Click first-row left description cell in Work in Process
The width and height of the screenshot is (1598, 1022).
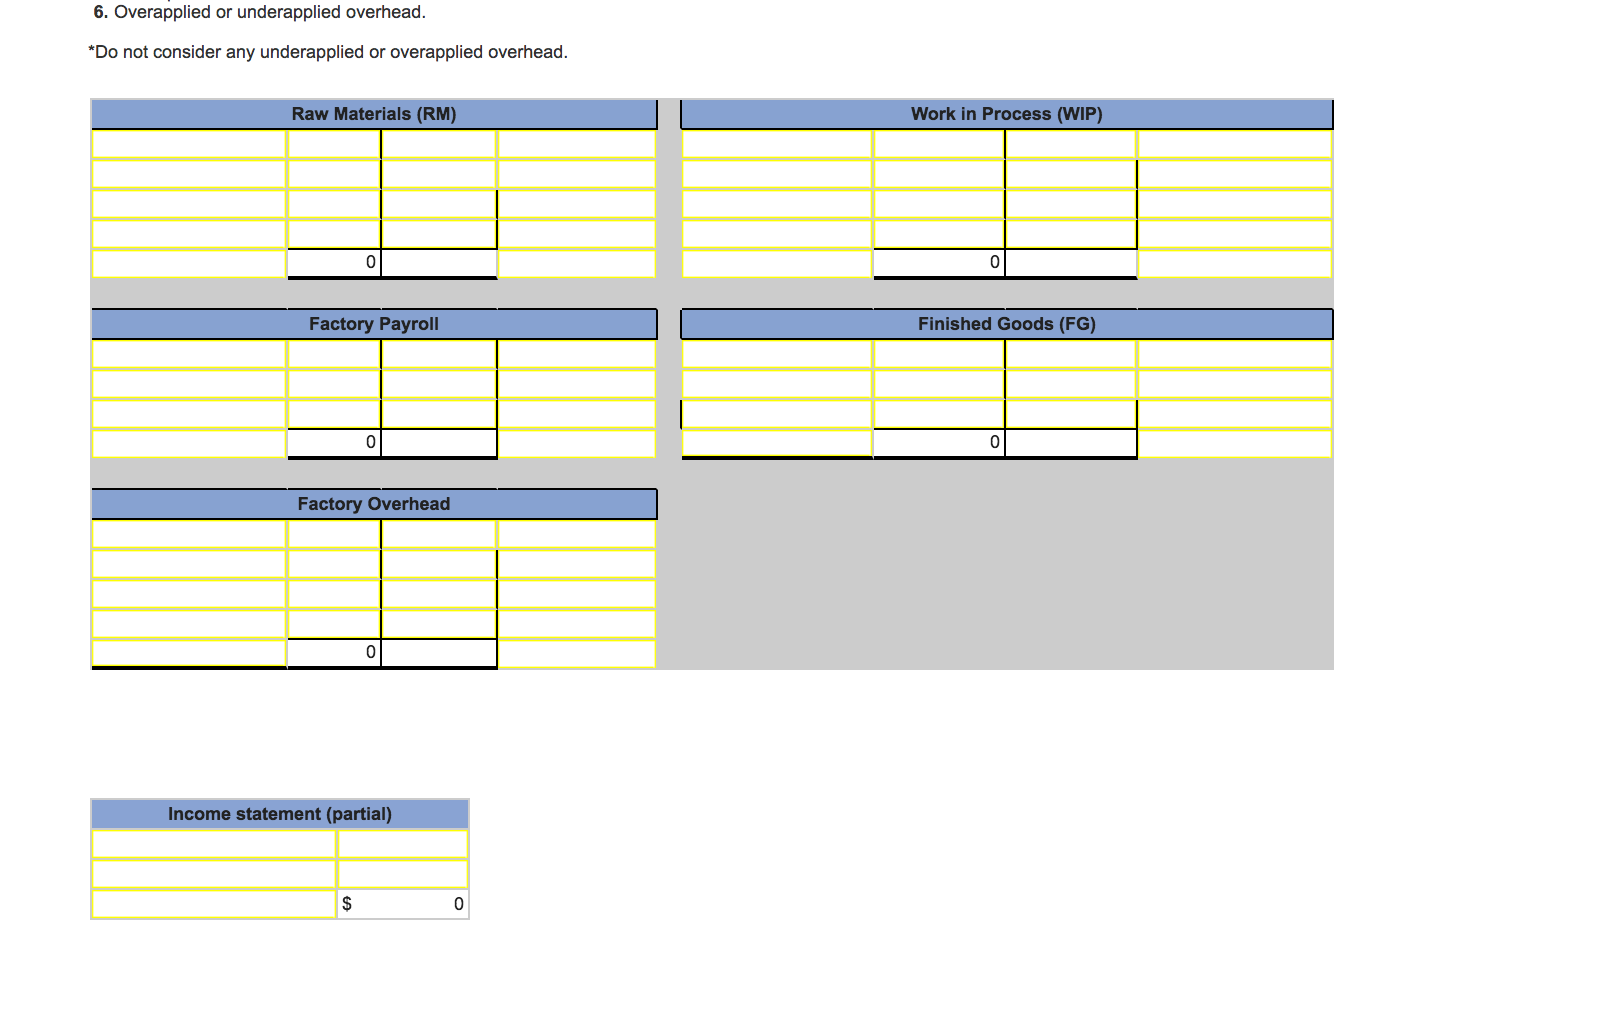point(777,144)
